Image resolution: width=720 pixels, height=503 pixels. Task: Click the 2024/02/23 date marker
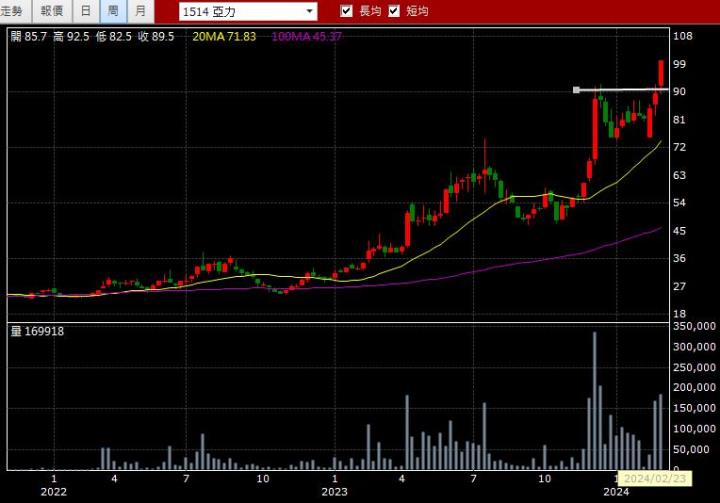click(x=649, y=478)
